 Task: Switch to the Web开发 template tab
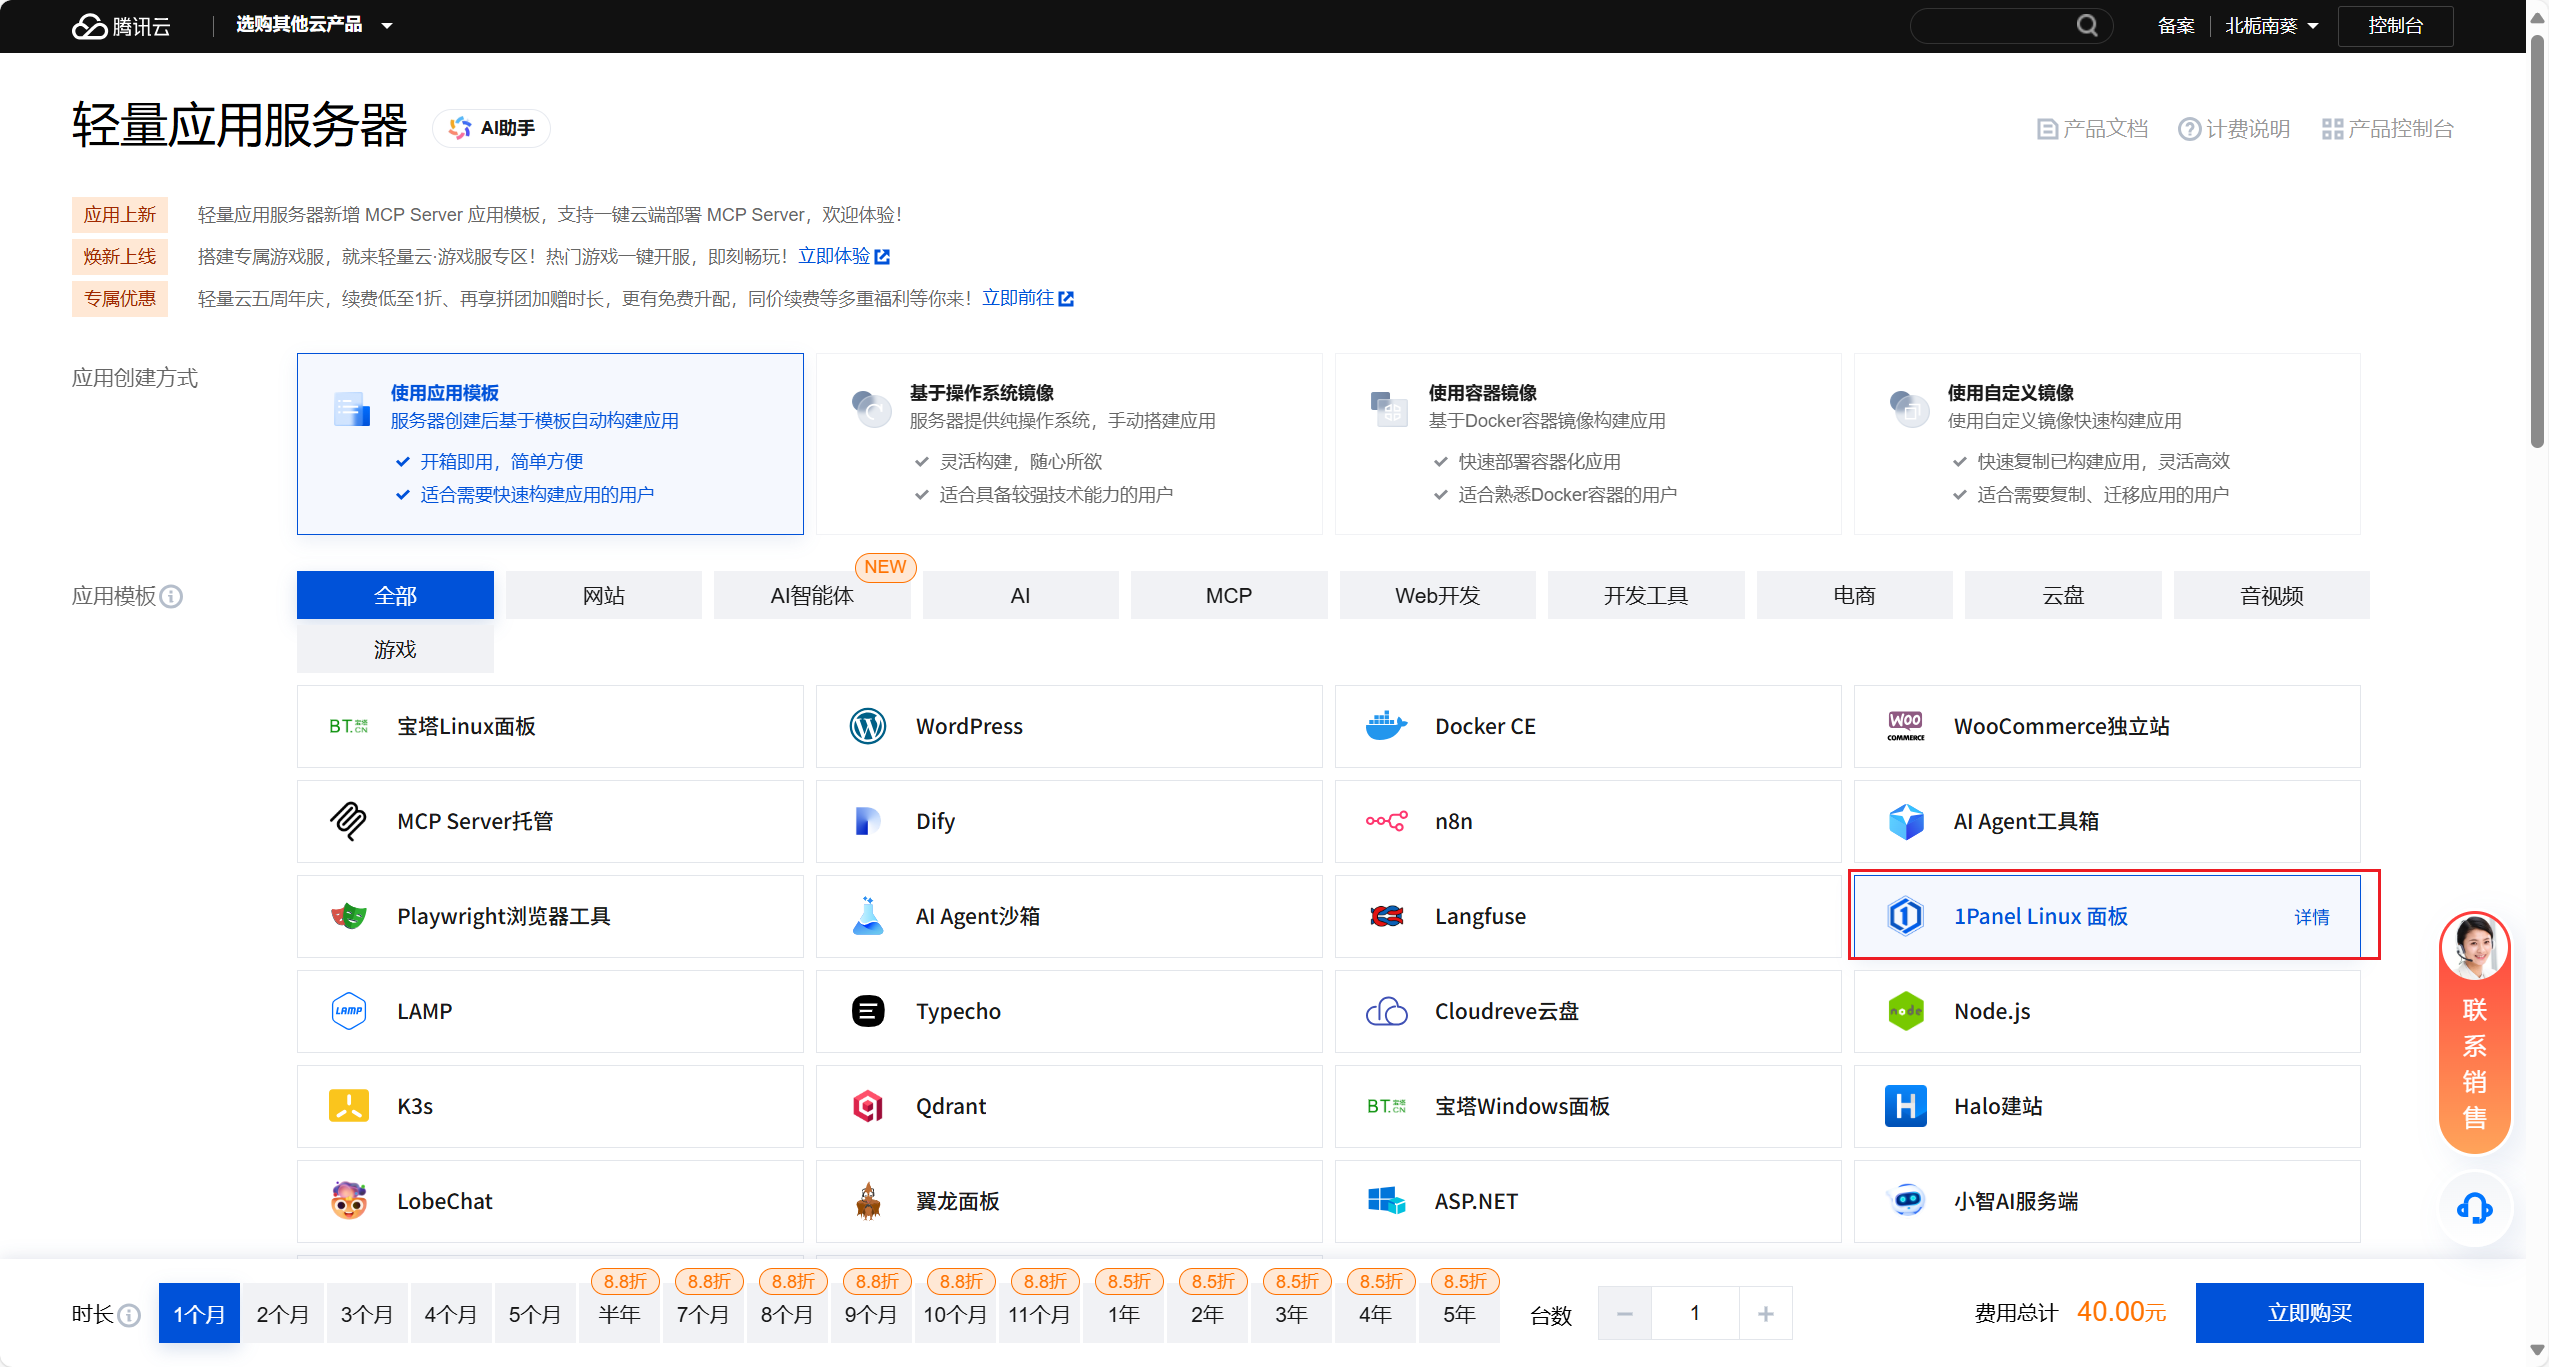(x=1437, y=595)
